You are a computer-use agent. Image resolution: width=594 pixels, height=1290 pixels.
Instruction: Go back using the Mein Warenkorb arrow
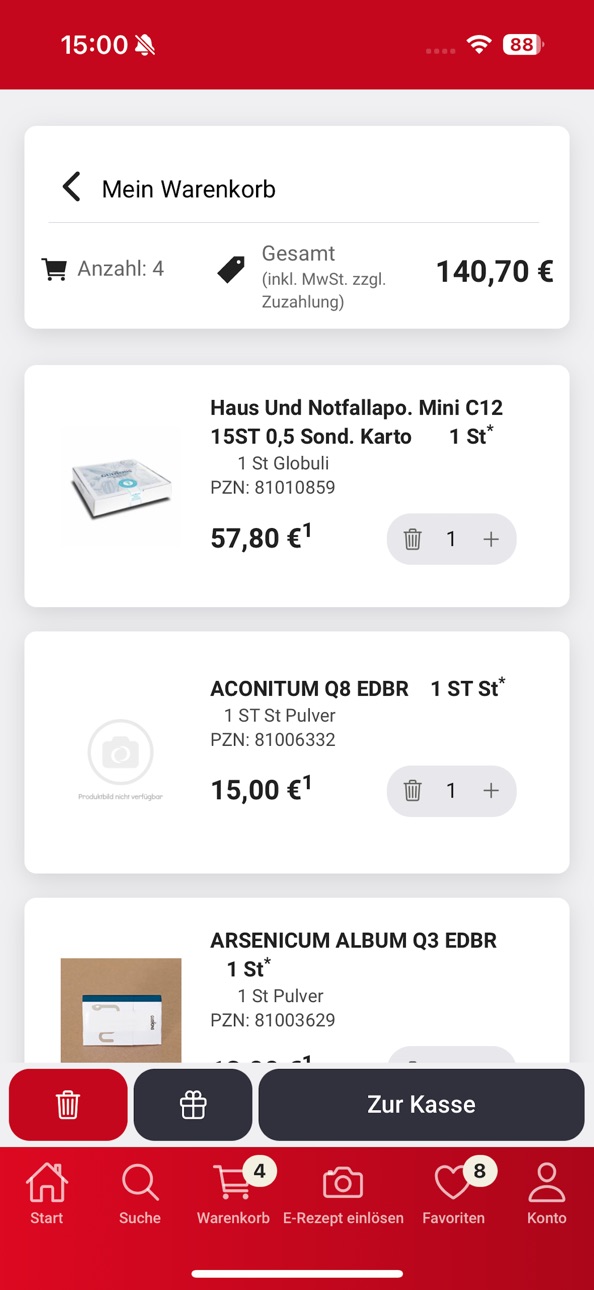71,187
